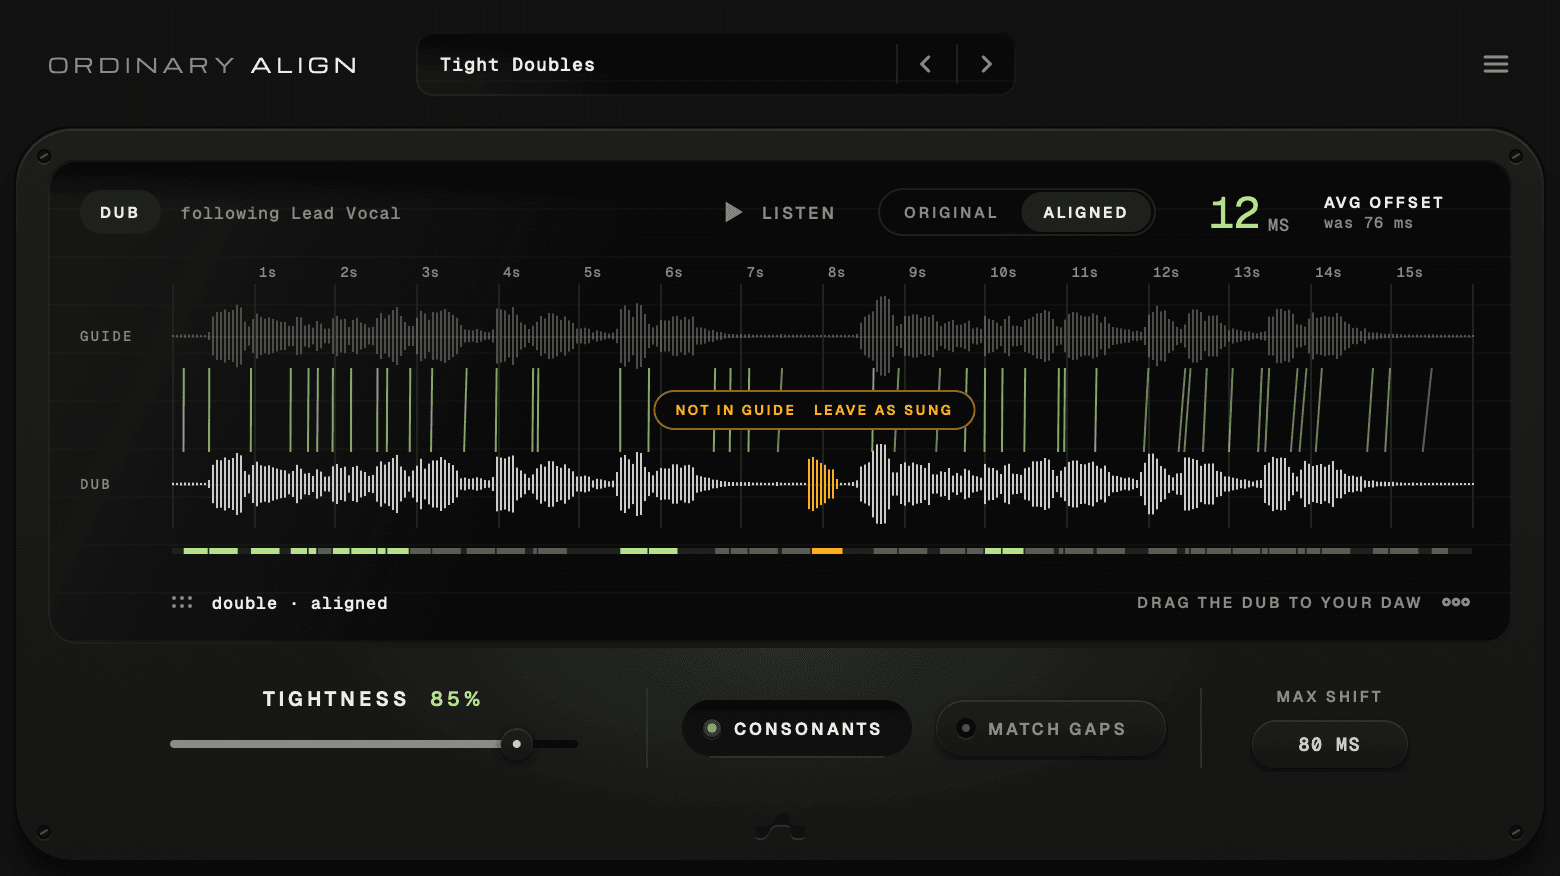Open the Tight Doubles preset name field
This screenshot has width=1560, height=876.
pyautogui.click(x=658, y=64)
